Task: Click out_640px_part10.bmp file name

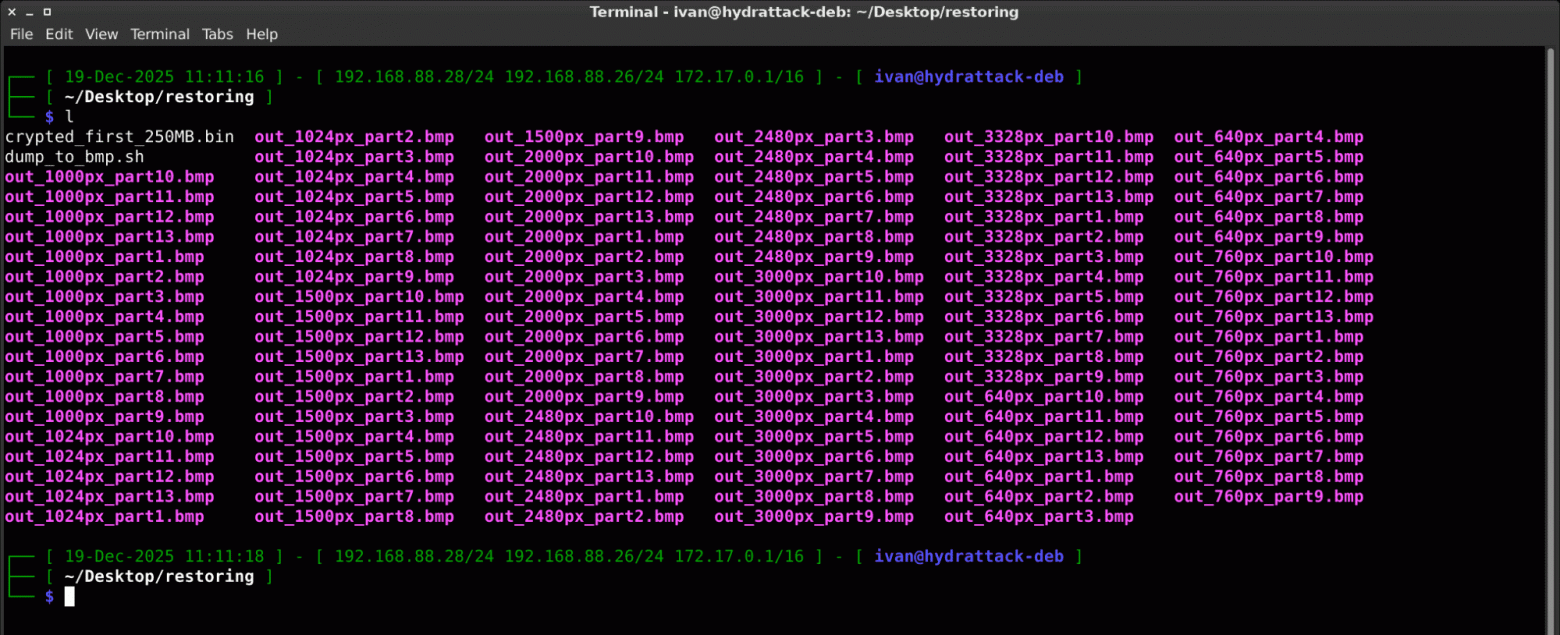Action: coord(1044,397)
